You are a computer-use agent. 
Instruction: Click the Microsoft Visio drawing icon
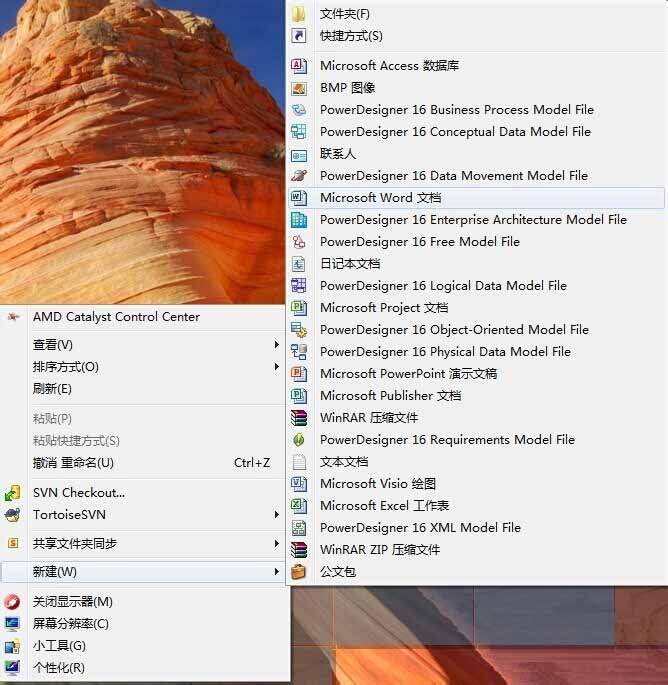coord(299,484)
